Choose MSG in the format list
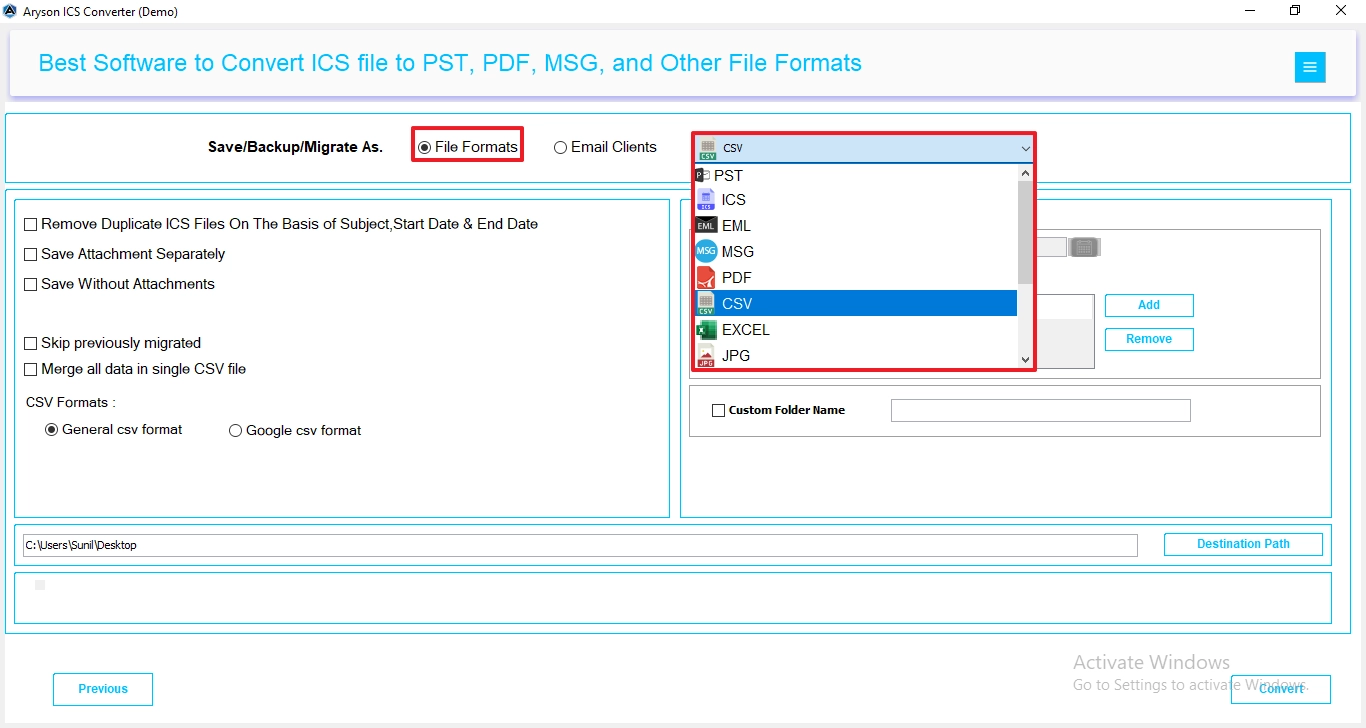The image size is (1366, 728). [856, 252]
